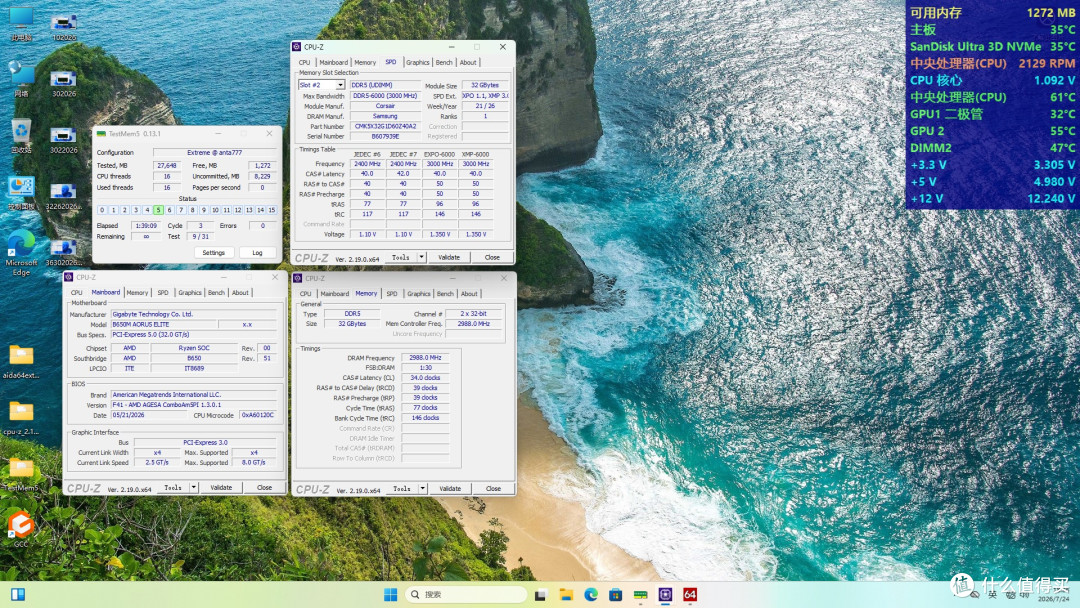The height and width of the screenshot is (608, 1080).
Task: Switch to Mainboard tab in SPD window
Action: 333,62
